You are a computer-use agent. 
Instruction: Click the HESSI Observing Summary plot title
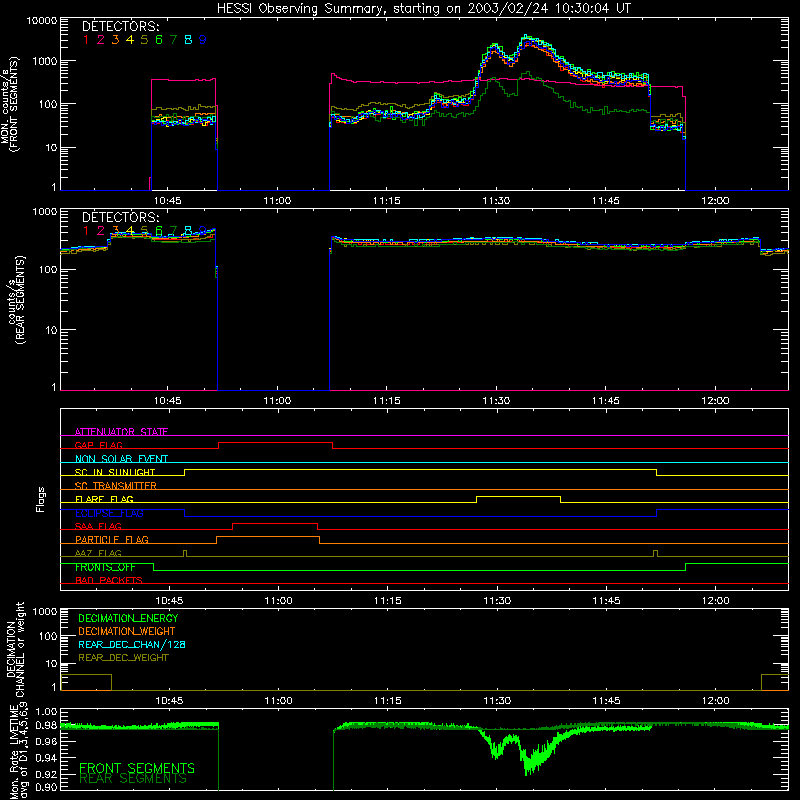click(423, 8)
